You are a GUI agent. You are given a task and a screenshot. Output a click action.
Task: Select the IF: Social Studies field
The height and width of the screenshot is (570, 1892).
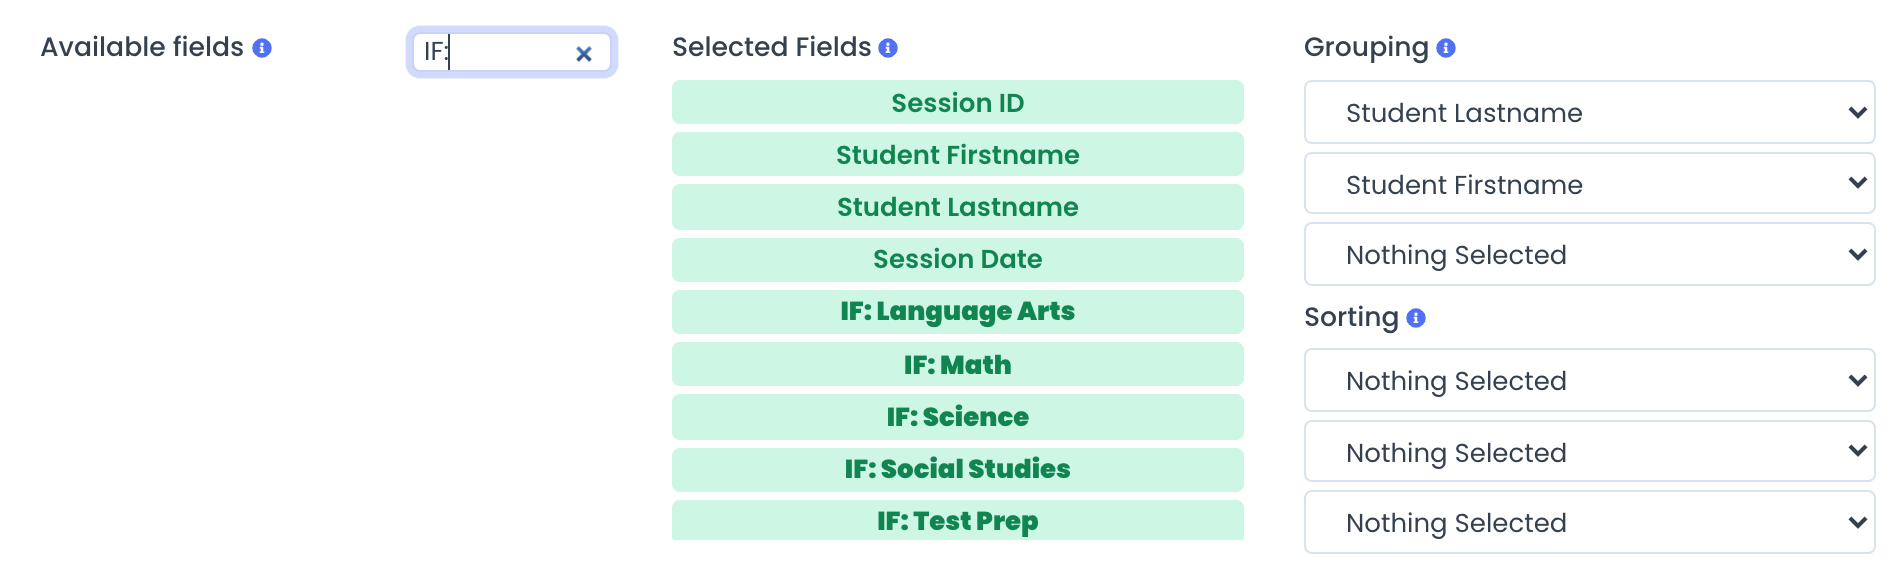tap(958, 469)
